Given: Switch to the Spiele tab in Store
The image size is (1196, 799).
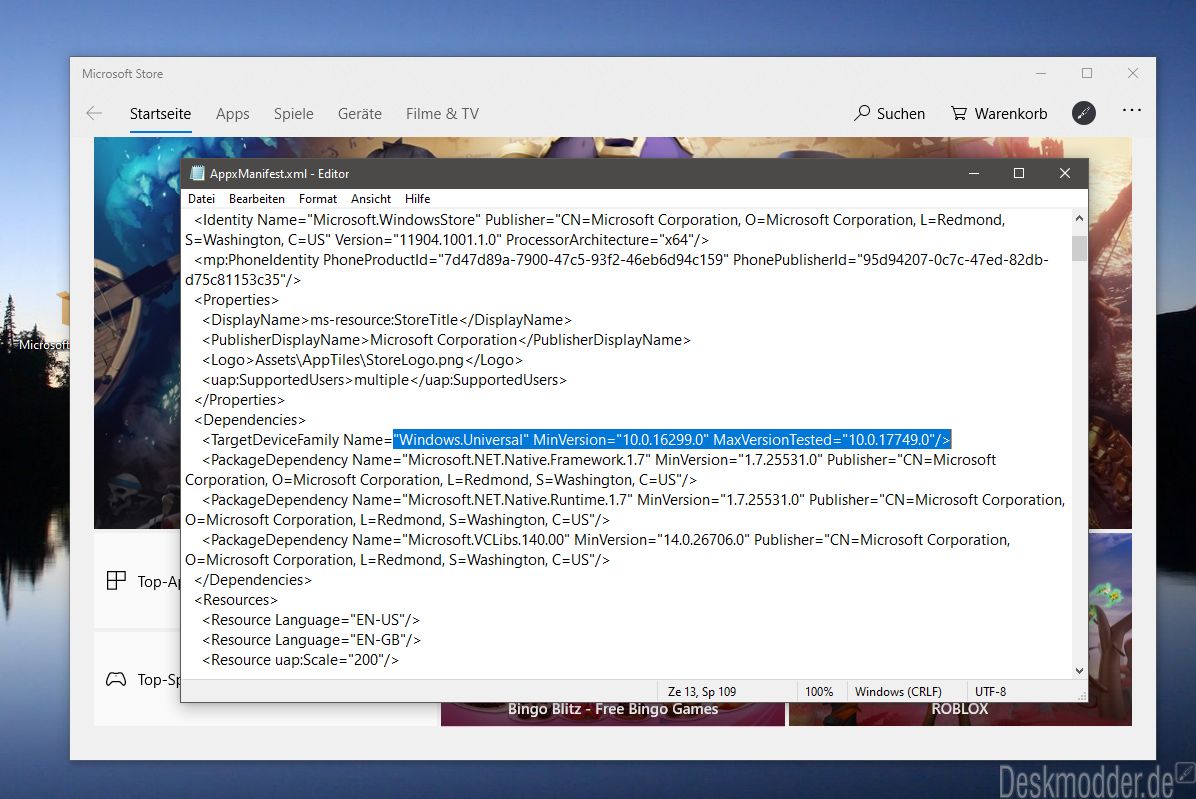Looking at the screenshot, I should [x=294, y=114].
